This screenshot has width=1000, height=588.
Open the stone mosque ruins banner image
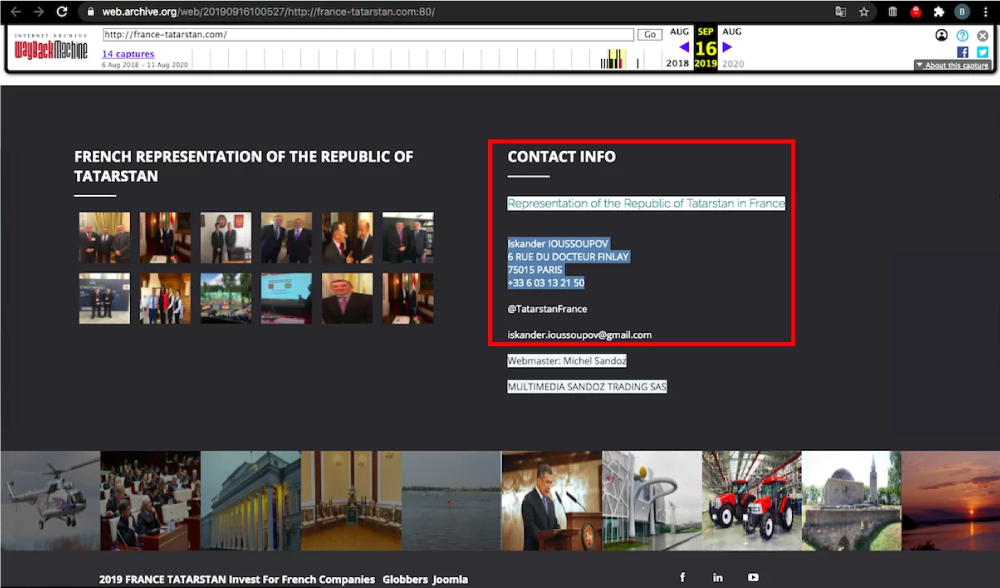(x=851, y=501)
